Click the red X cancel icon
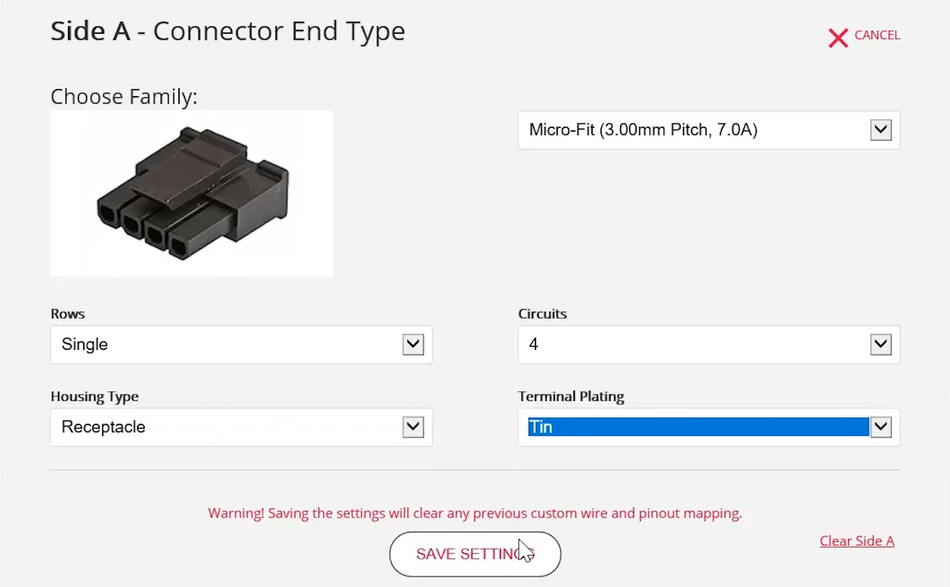950x587 pixels. 838,36
